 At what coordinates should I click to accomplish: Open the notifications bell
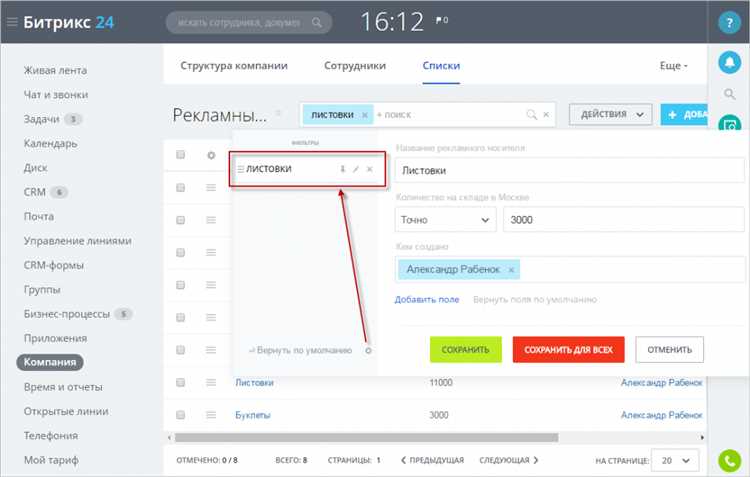pos(729,62)
